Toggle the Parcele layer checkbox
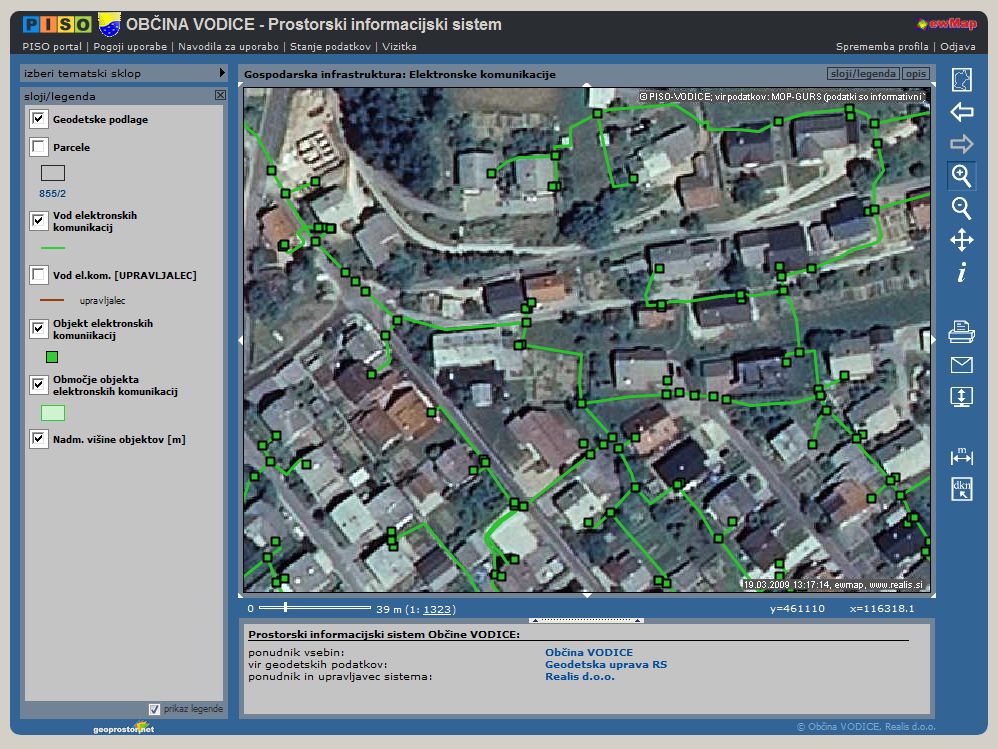998x749 pixels. 39,148
